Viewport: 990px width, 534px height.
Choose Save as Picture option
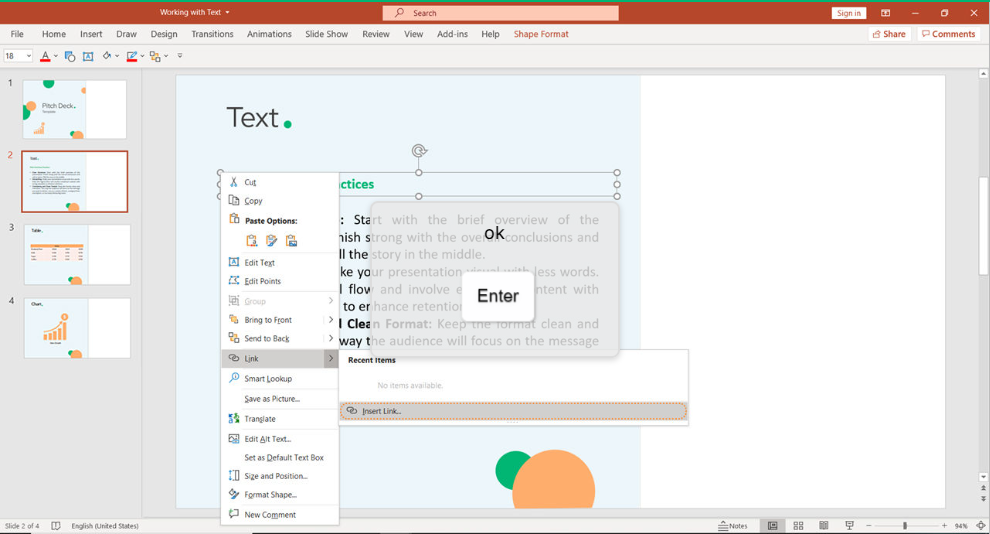tap(280, 399)
